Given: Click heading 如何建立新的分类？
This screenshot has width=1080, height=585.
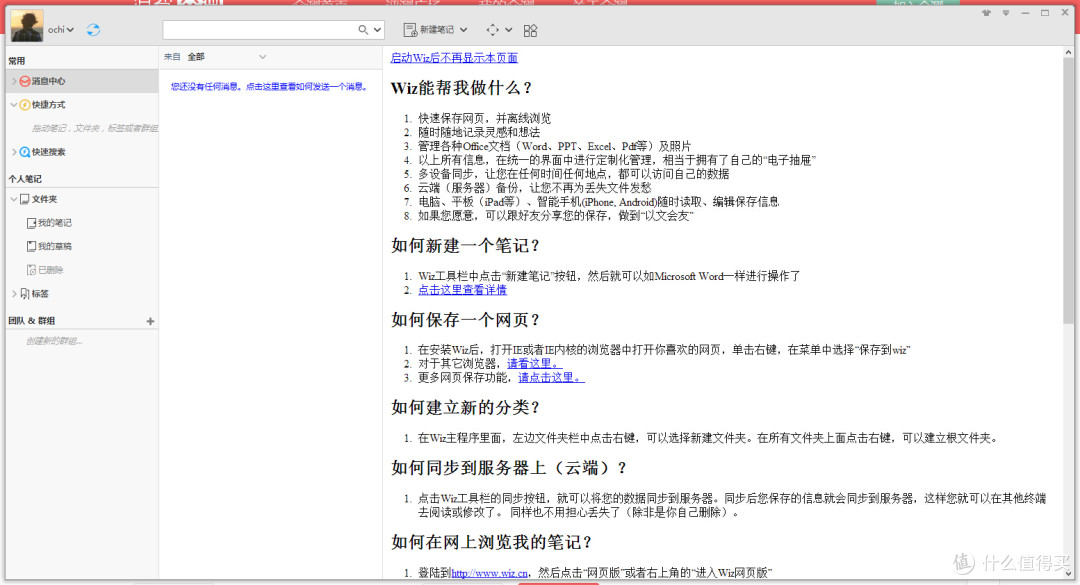Looking at the screenshot, I should pos(466,407).
